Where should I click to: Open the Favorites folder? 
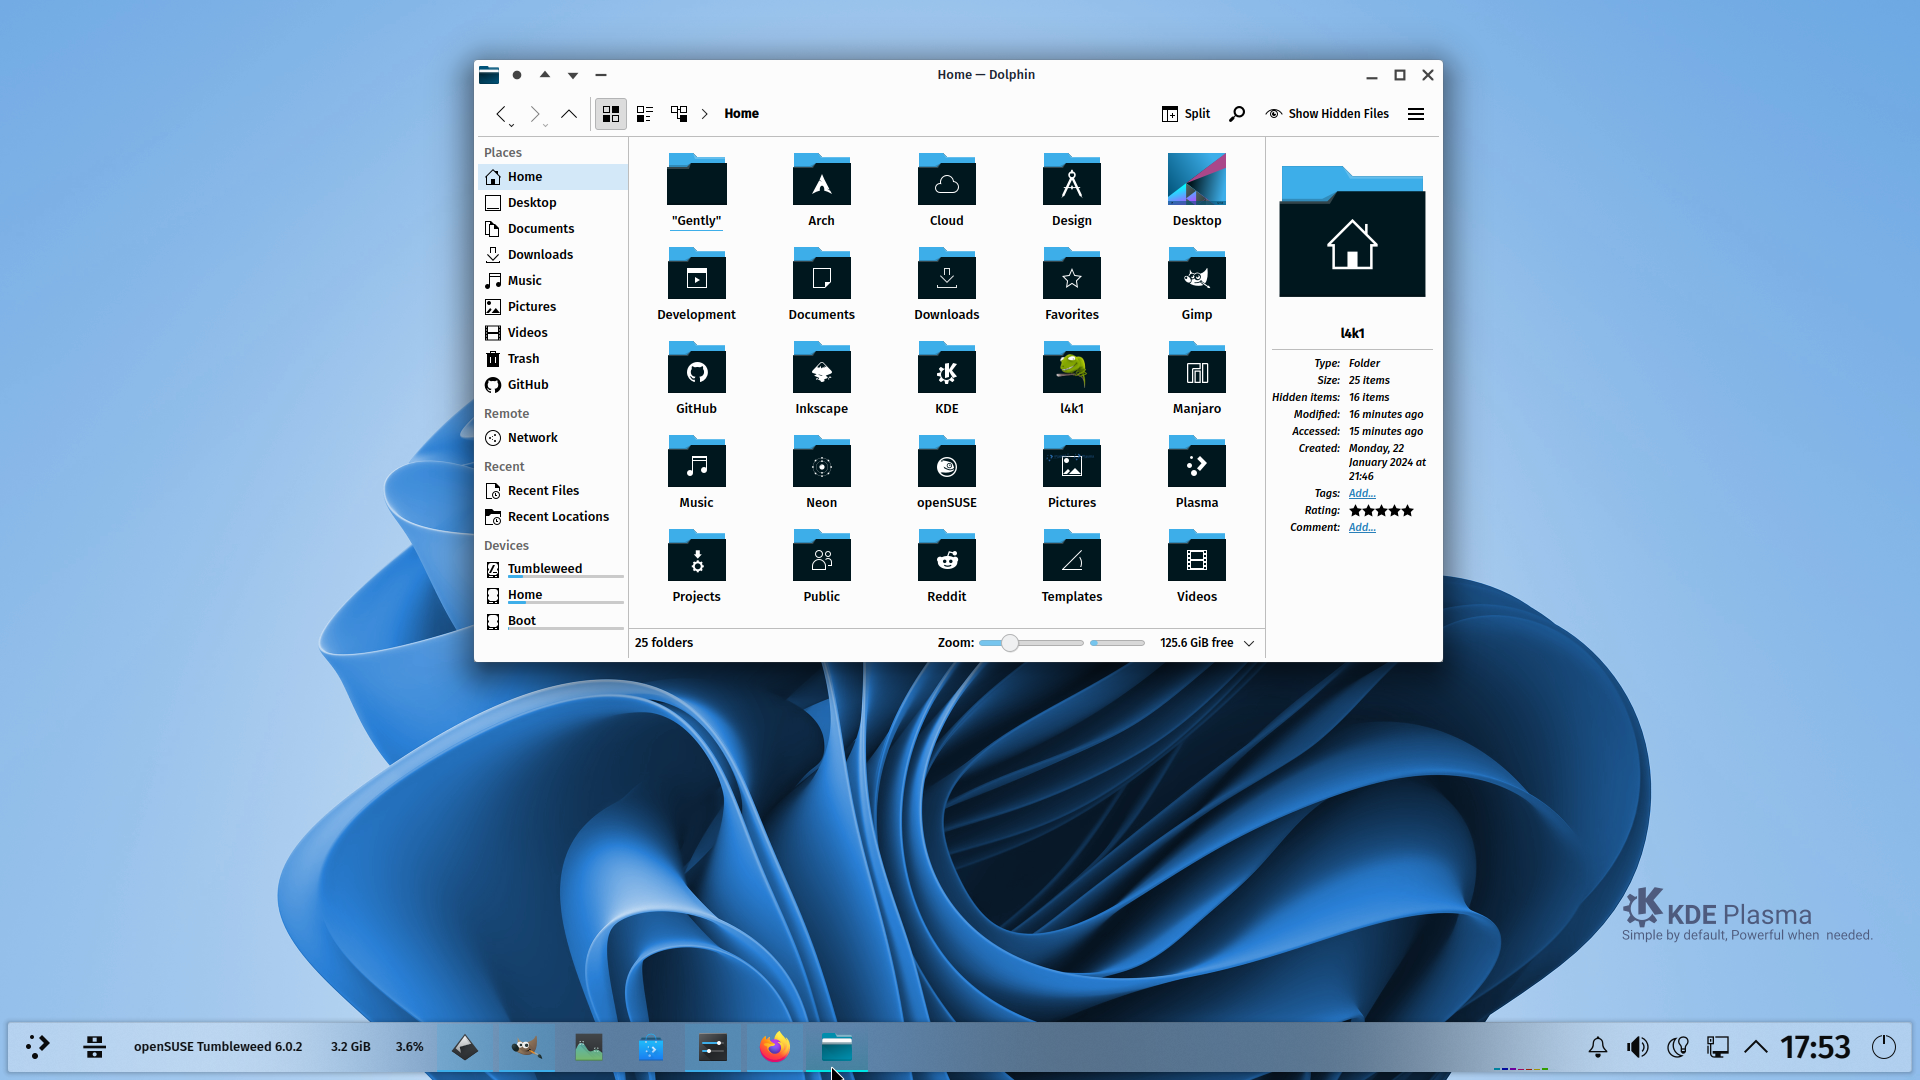[x=1071, y=284]
